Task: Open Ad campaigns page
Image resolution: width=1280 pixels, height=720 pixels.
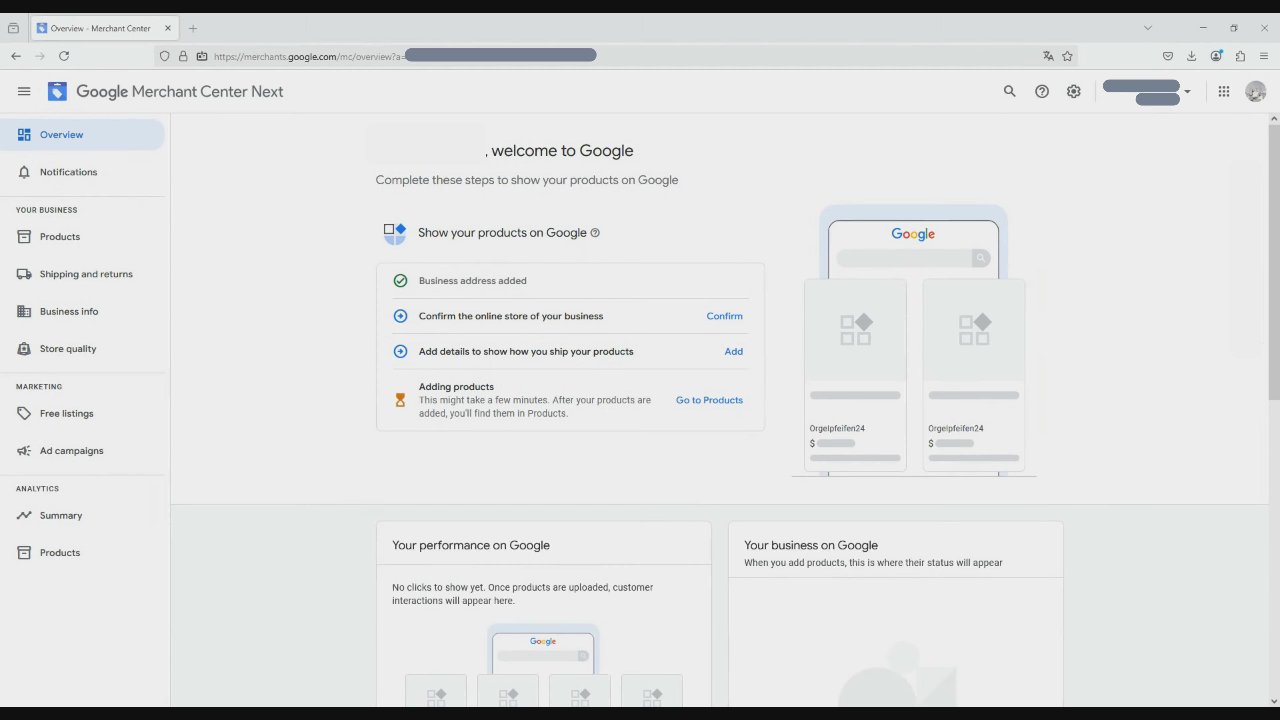Action: 82,451
